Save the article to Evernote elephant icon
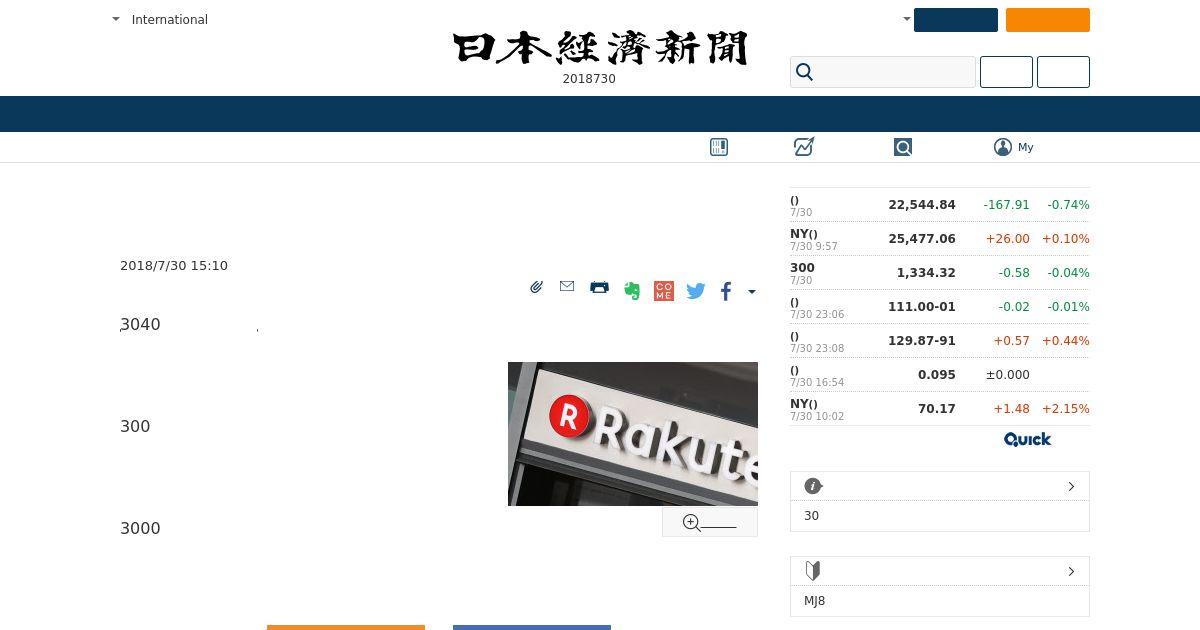The height and width of the screenshot is (630, 1200). [x=632, y=291]
